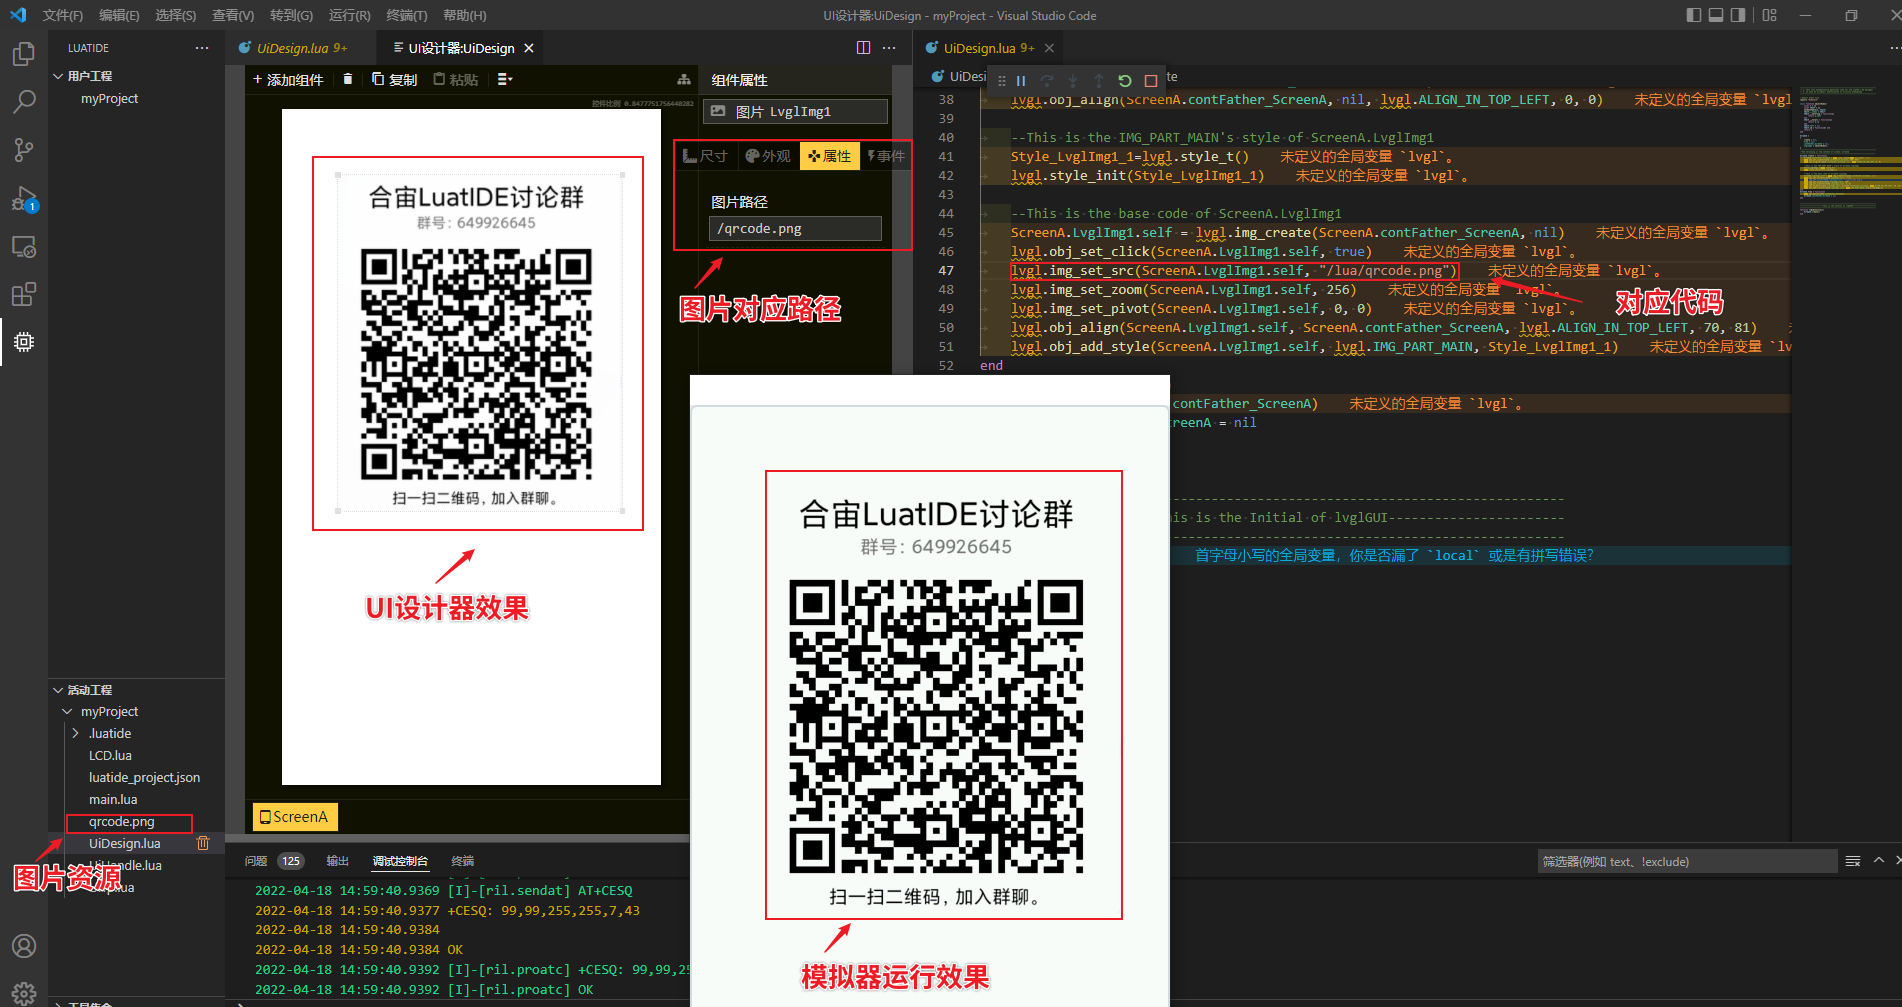Click the 复制 copy button
This screenshot has height=1007, width=1902.
coord(395,79)
